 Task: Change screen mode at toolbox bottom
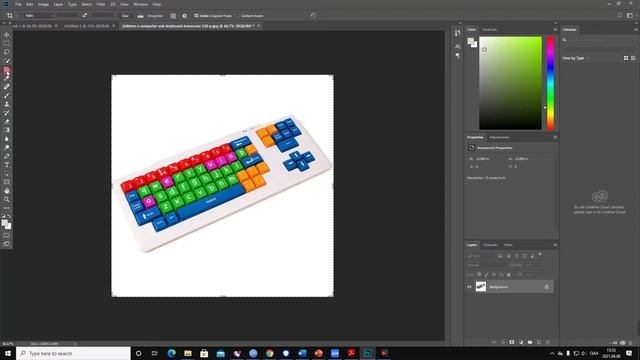click(x=7, y=244)
